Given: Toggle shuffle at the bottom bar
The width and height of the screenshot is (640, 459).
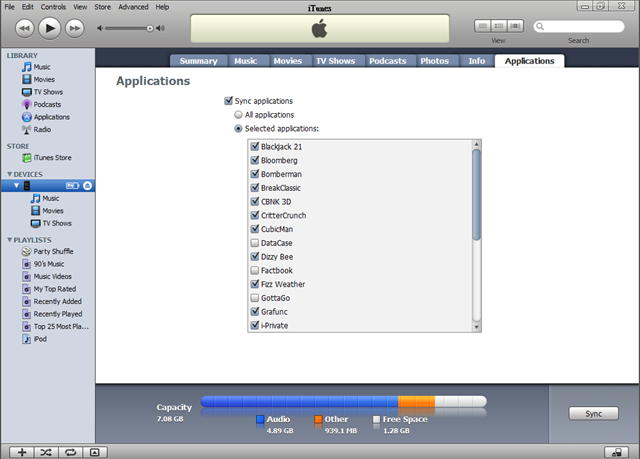Looking at the screenshot, I should coord(46,452).
